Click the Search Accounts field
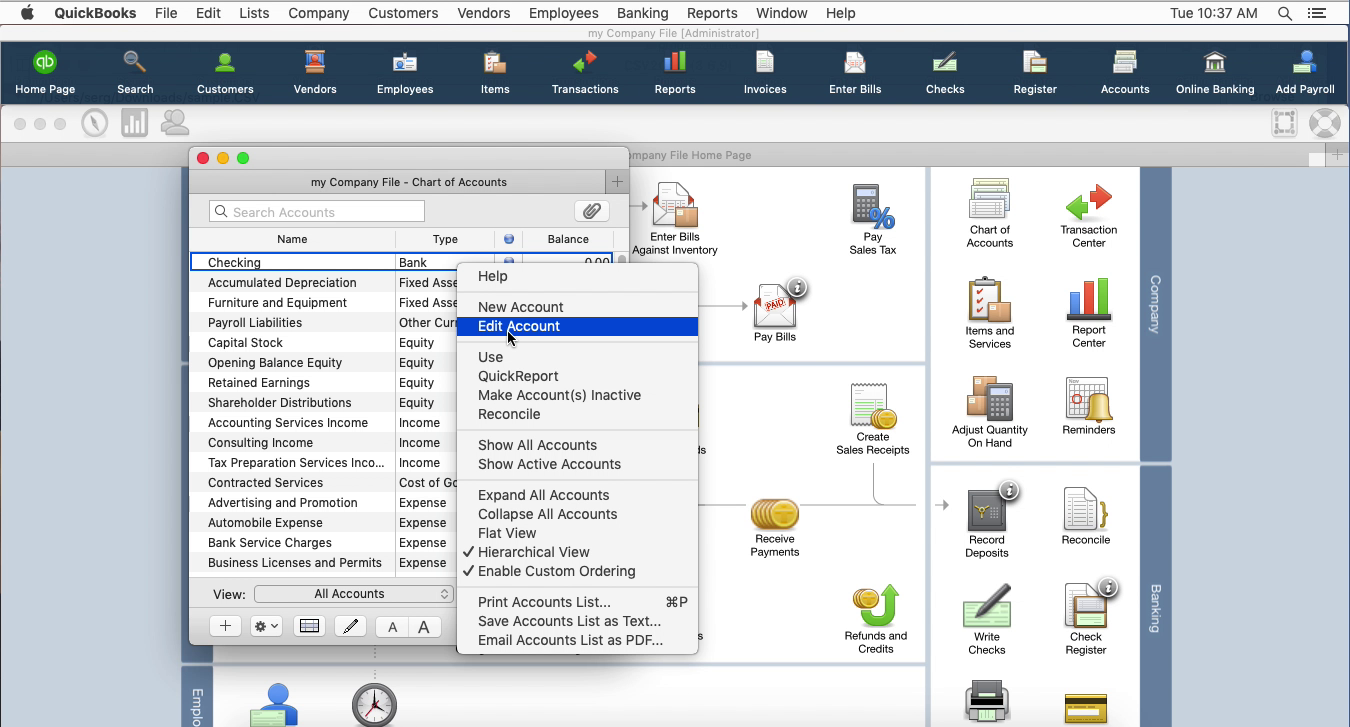This screenshot has width=1350, height=727. pos(317,211)
